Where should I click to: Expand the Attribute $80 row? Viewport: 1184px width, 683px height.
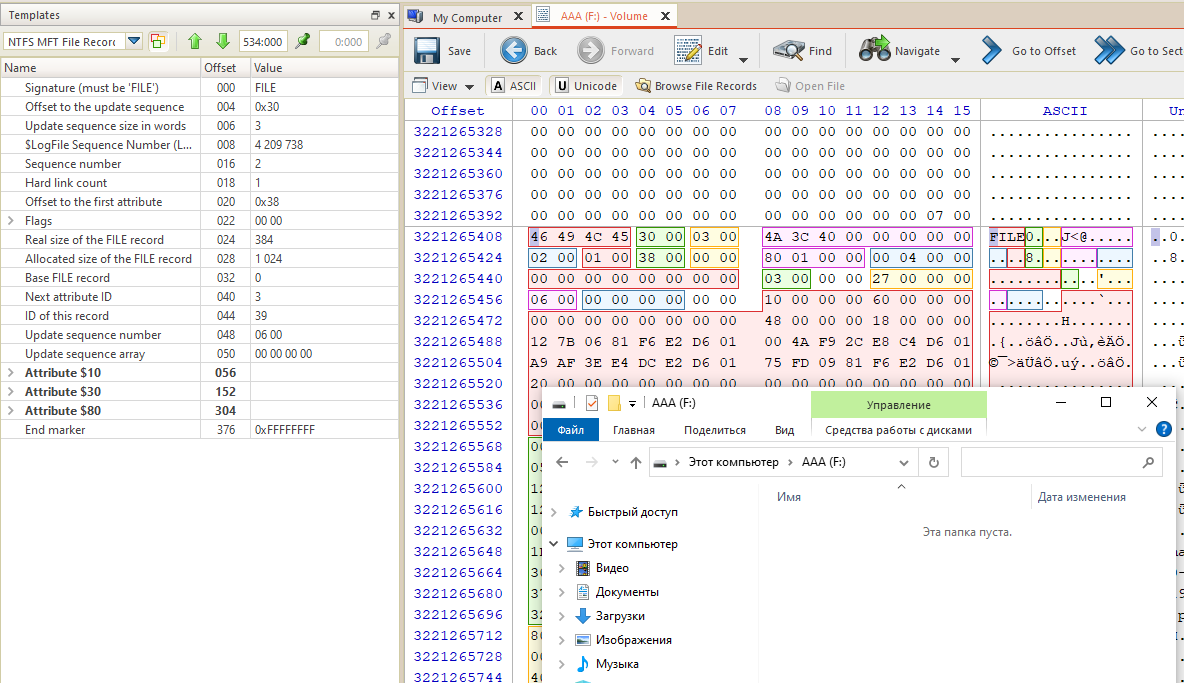click(x=12, y=411)
